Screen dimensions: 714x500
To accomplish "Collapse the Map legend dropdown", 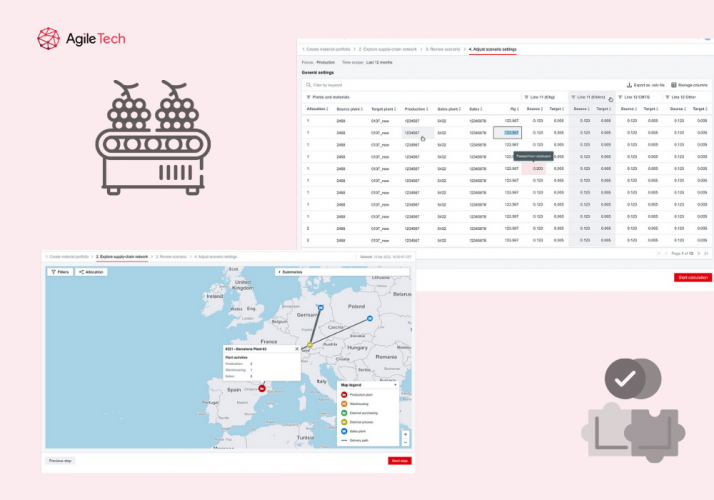I will (396, 385).
